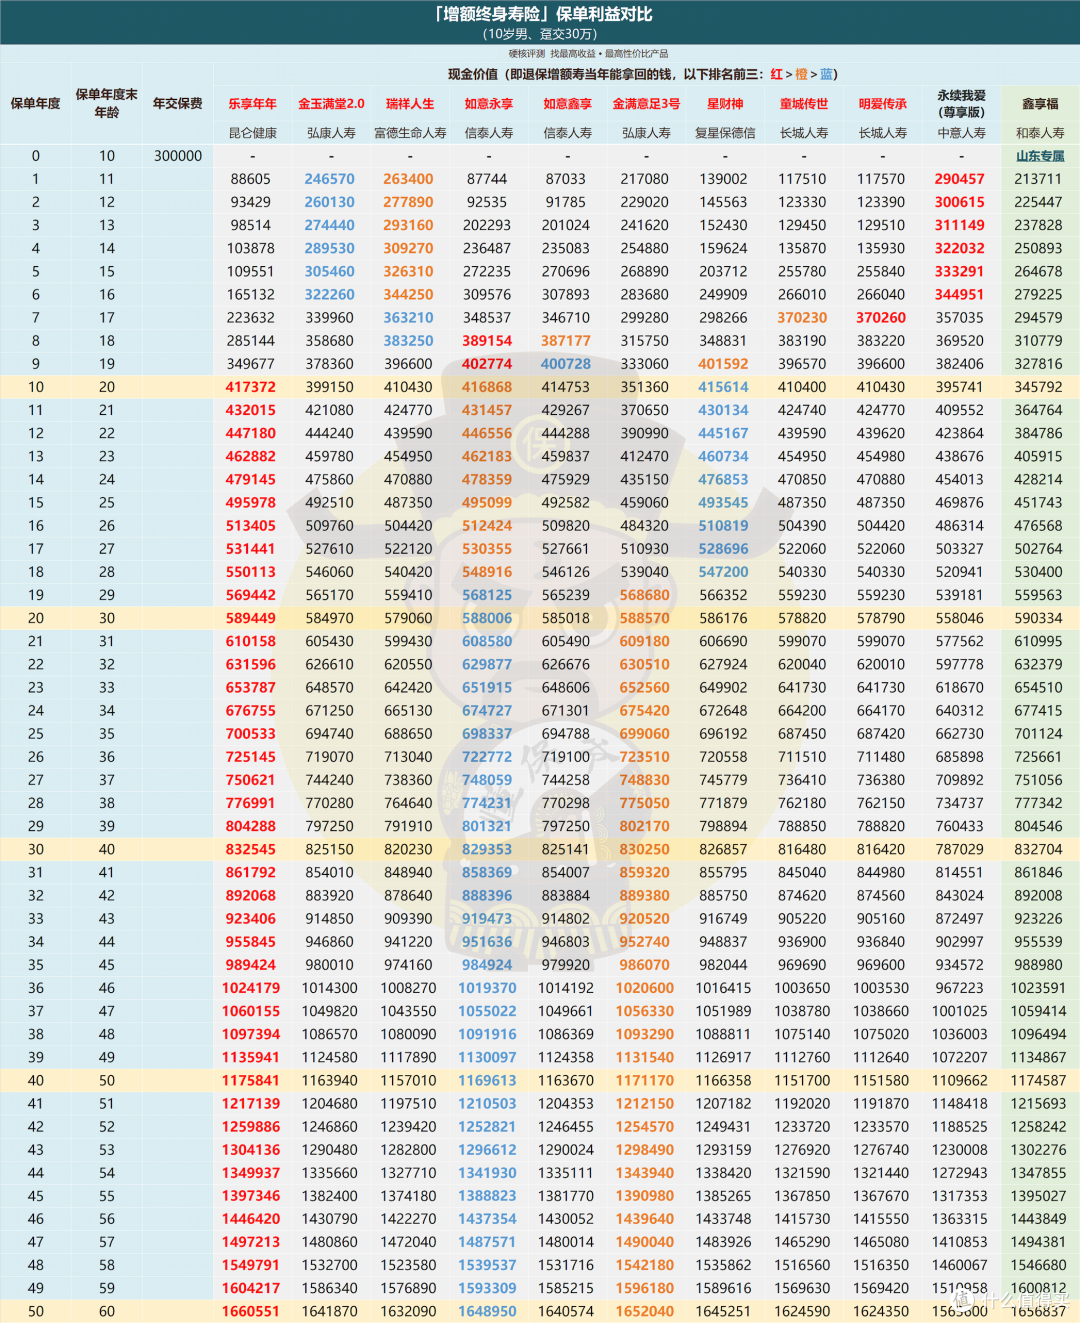Viewport: 1080px width, 1323px height.
Task: Click the red value 402774
Action: 487,364
